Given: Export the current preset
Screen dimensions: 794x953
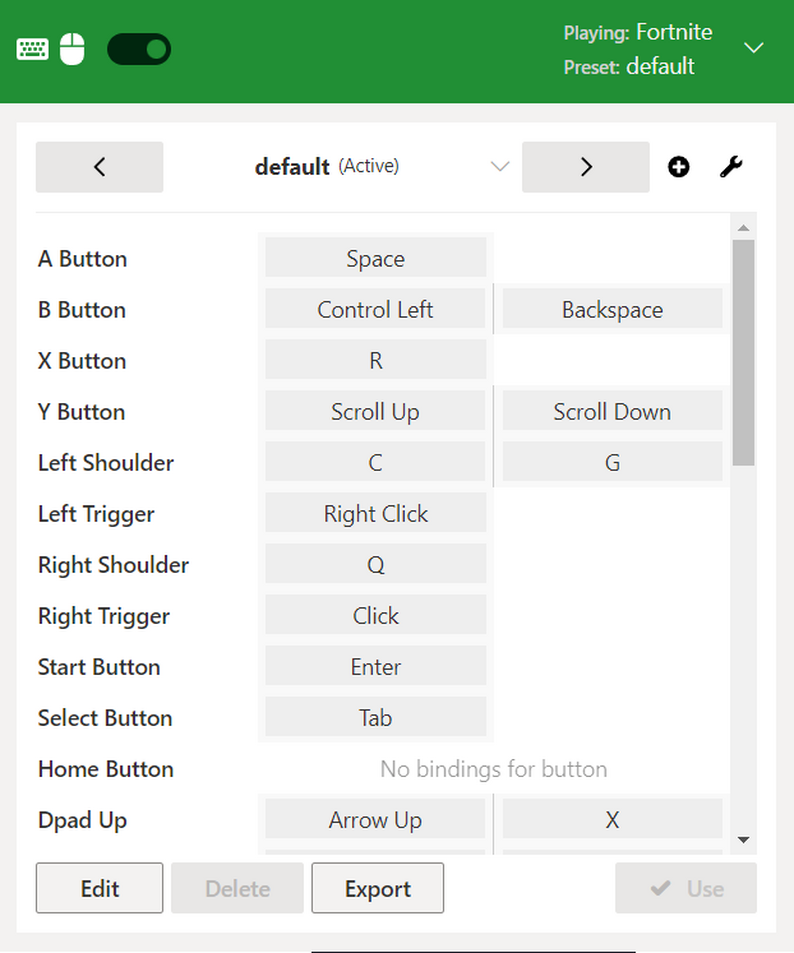Looking at the screenshot, I should [x=377, y=888].
